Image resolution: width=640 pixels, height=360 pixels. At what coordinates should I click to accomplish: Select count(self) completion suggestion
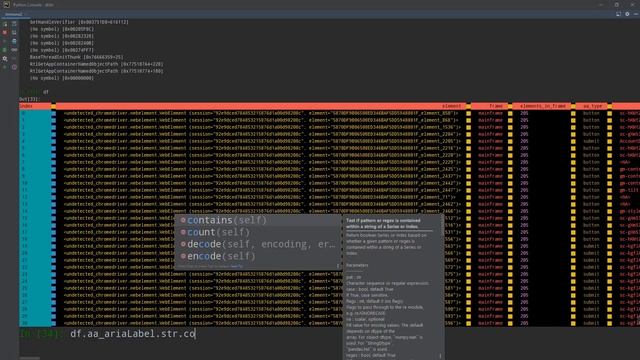(258, 232)
